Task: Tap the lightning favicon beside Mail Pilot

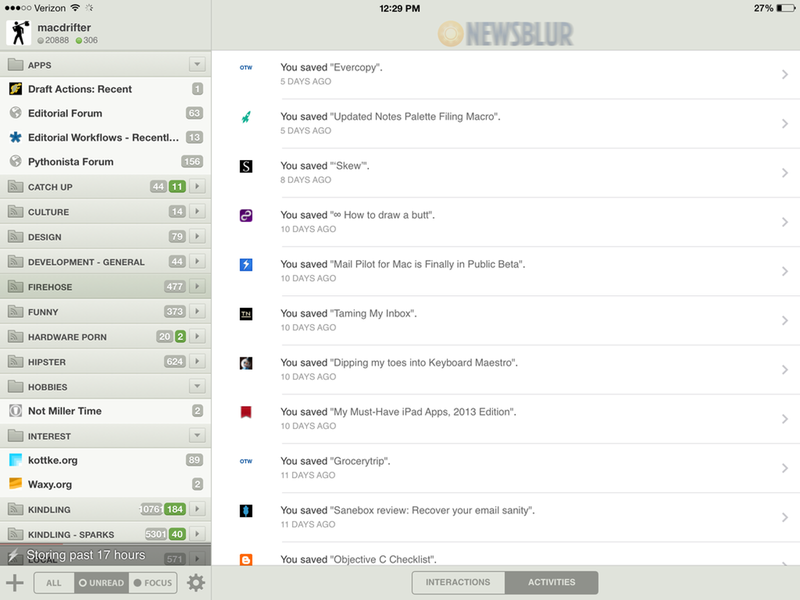Action: (246, 264)
